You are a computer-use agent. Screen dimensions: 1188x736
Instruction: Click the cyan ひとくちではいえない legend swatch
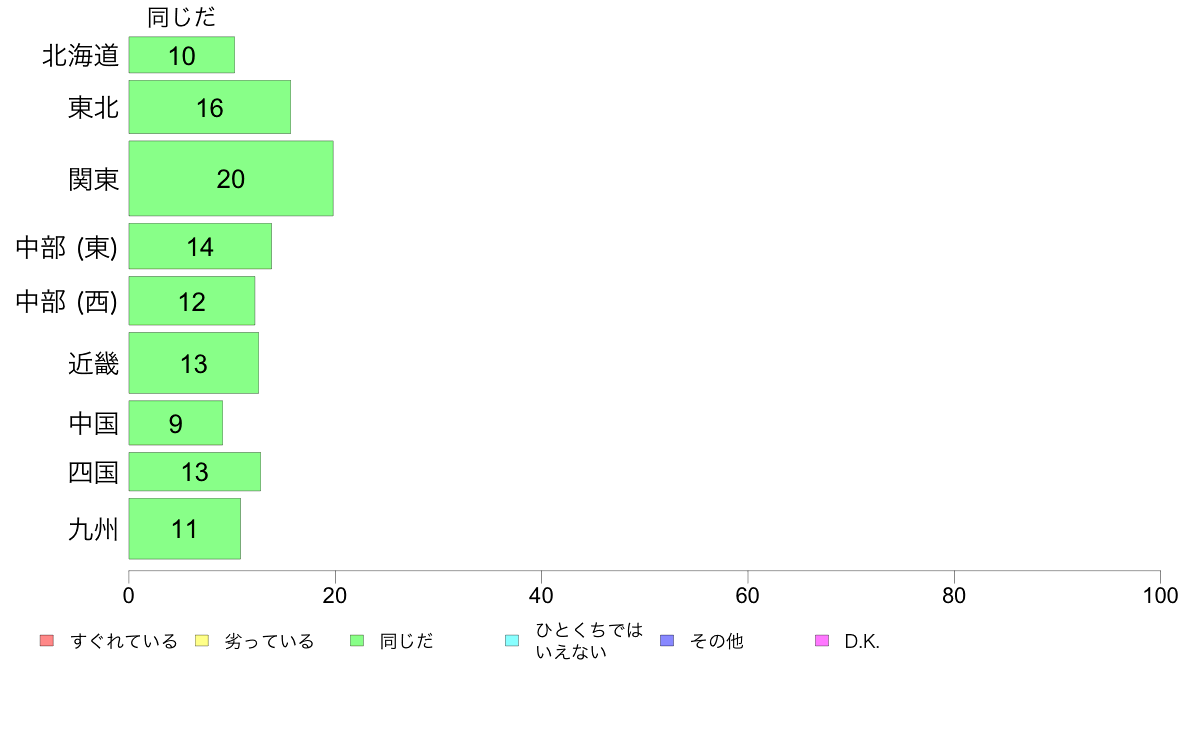512,641
